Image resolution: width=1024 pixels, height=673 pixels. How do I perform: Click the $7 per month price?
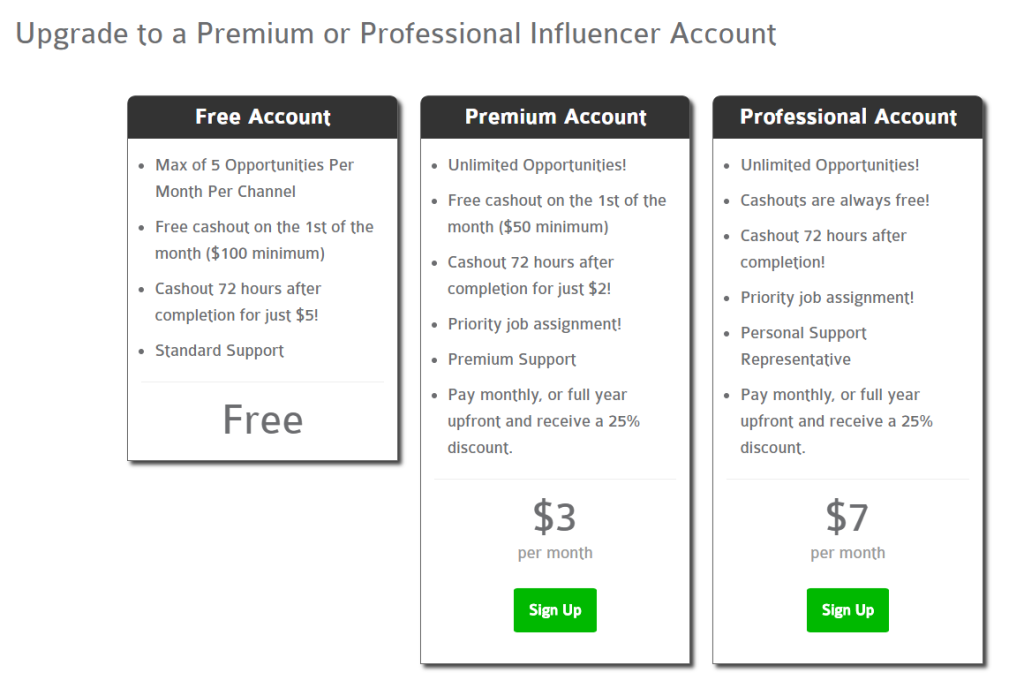point(847,528)
